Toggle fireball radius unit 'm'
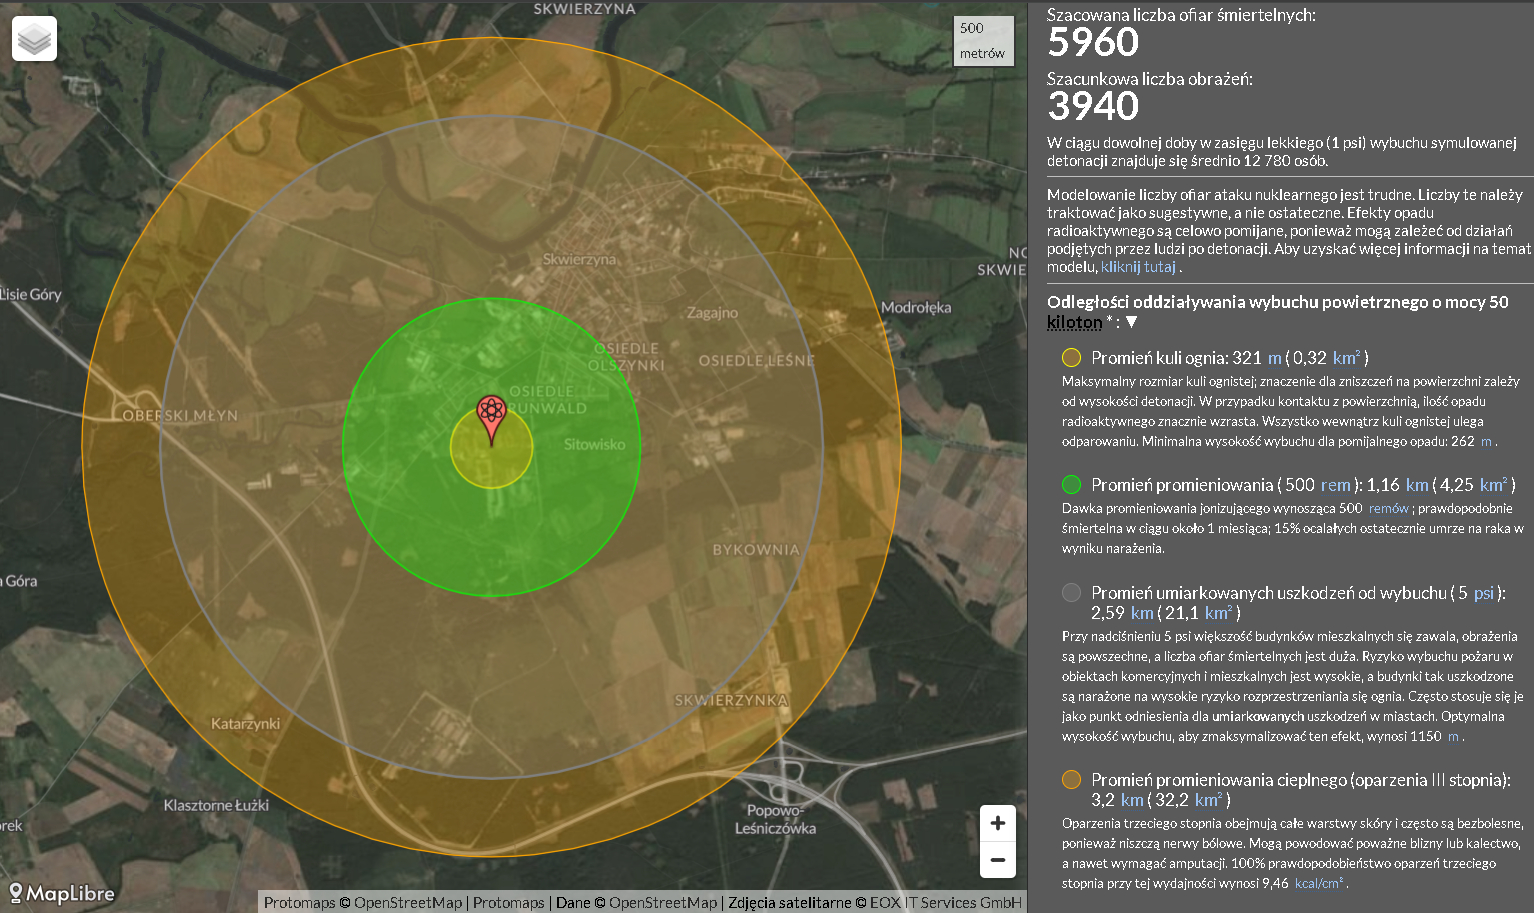This screenshot has width=1534, height=913. click(1274, 358)
